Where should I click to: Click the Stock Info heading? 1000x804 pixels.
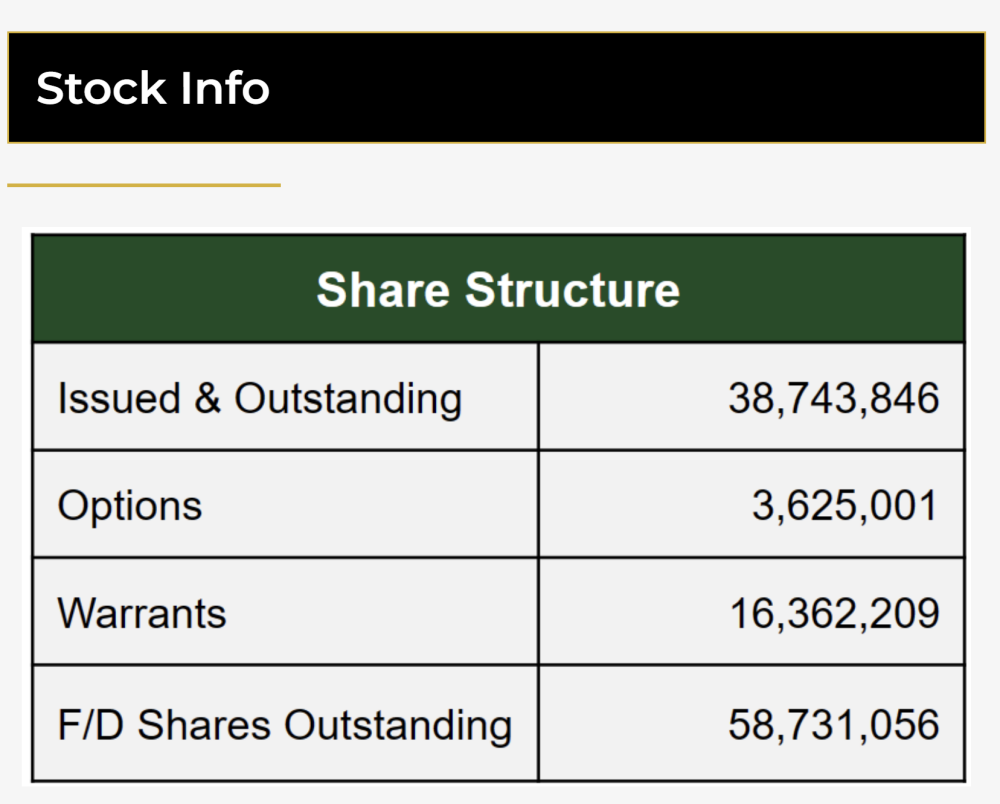[153, 88]
